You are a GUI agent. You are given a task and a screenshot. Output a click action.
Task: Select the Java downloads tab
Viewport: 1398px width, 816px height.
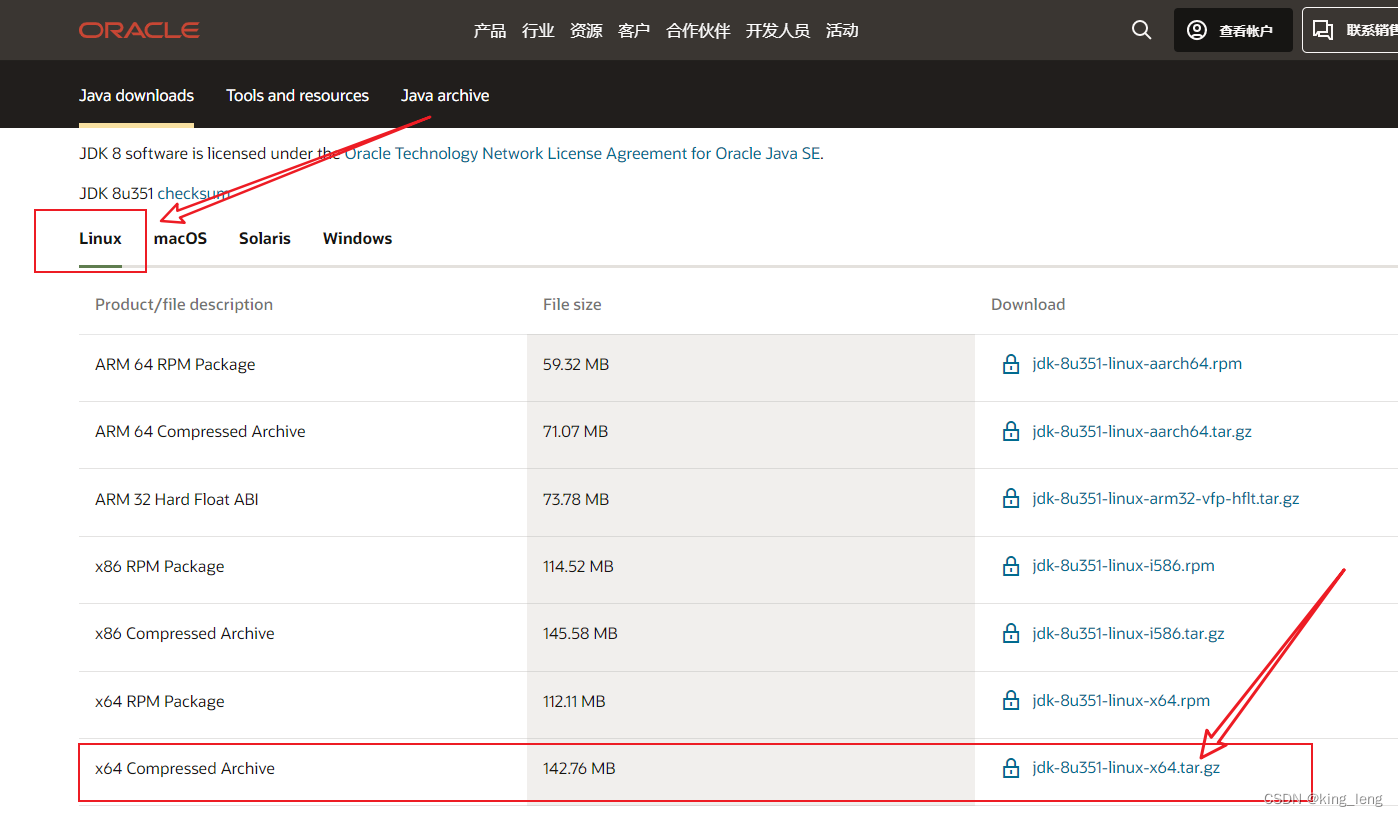click(x=136, y=95)
